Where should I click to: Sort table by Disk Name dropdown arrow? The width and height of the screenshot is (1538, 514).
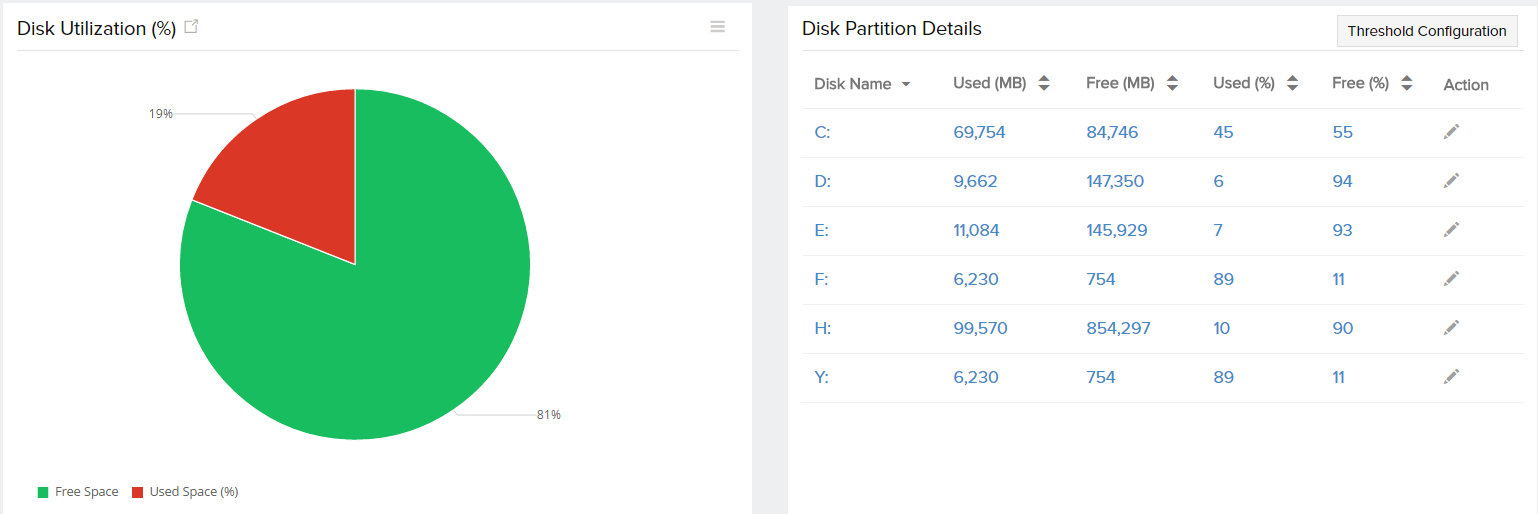[x=906, y=85]
